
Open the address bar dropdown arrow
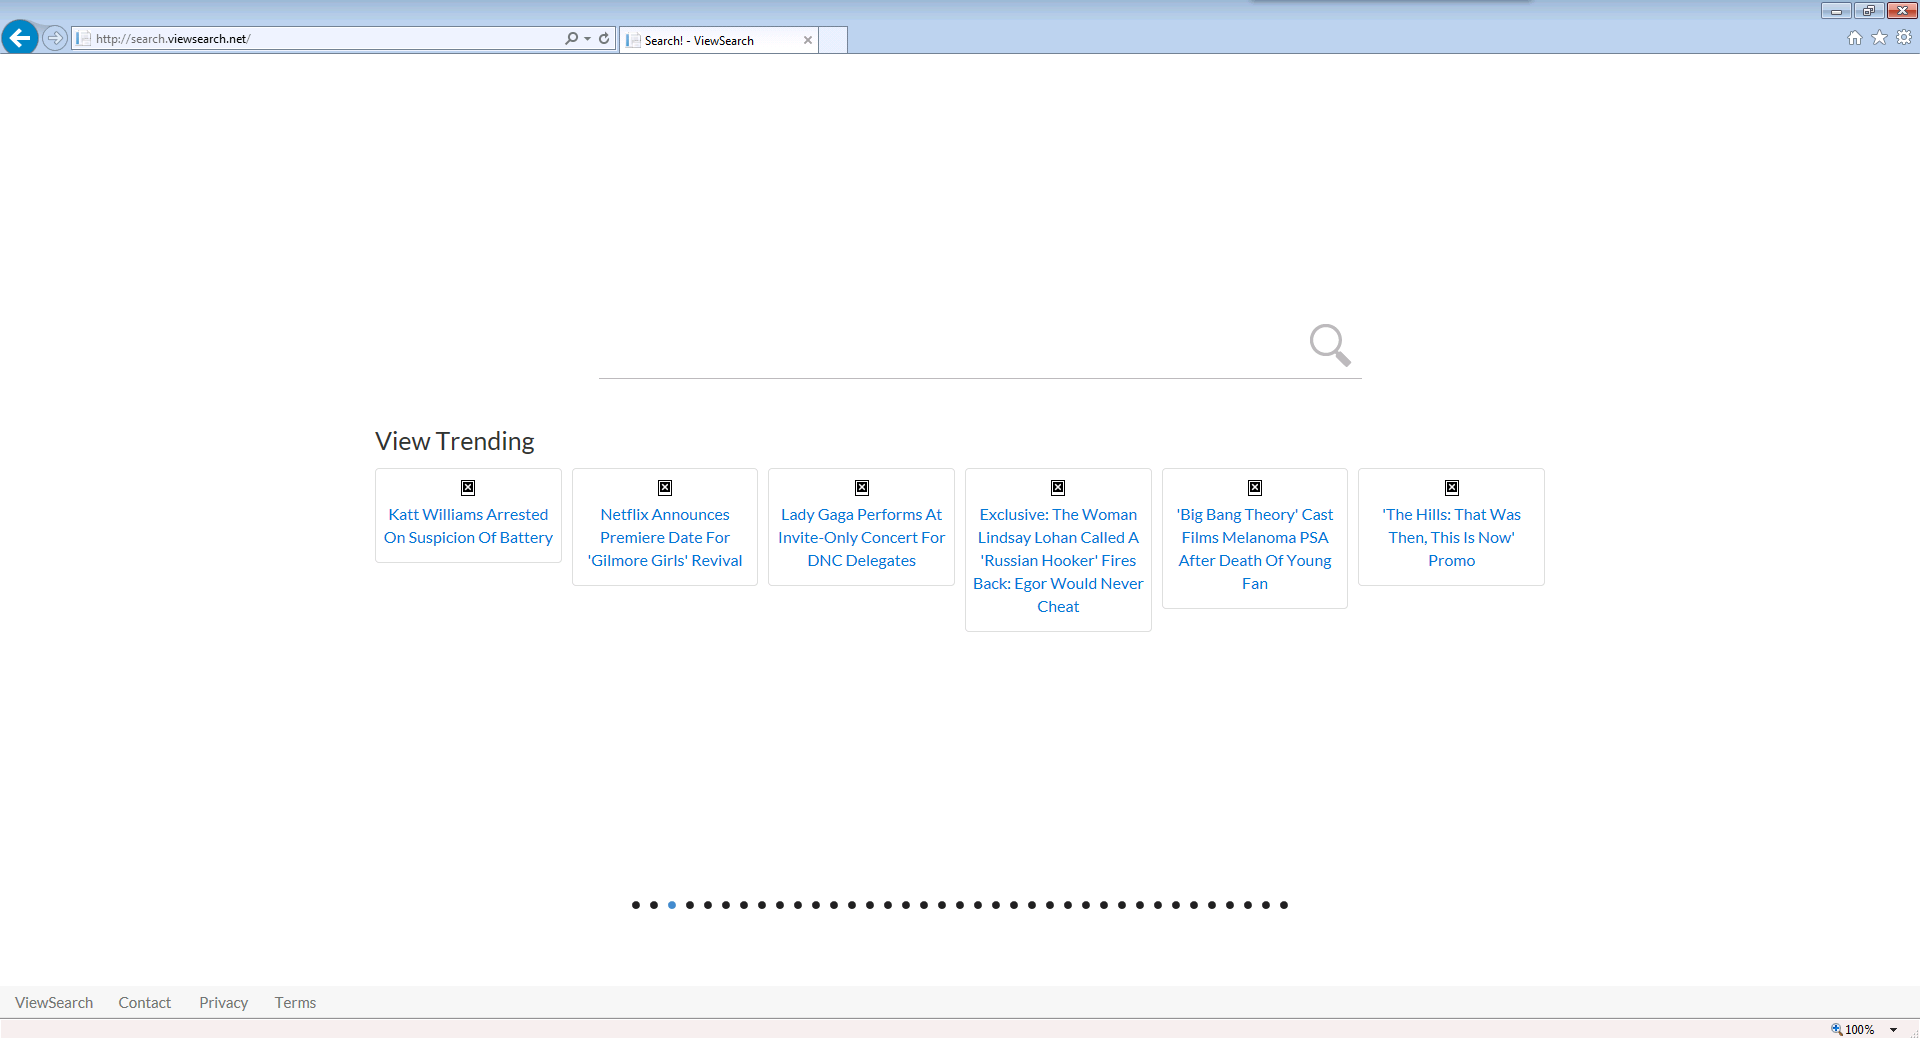tap(587, 39)
